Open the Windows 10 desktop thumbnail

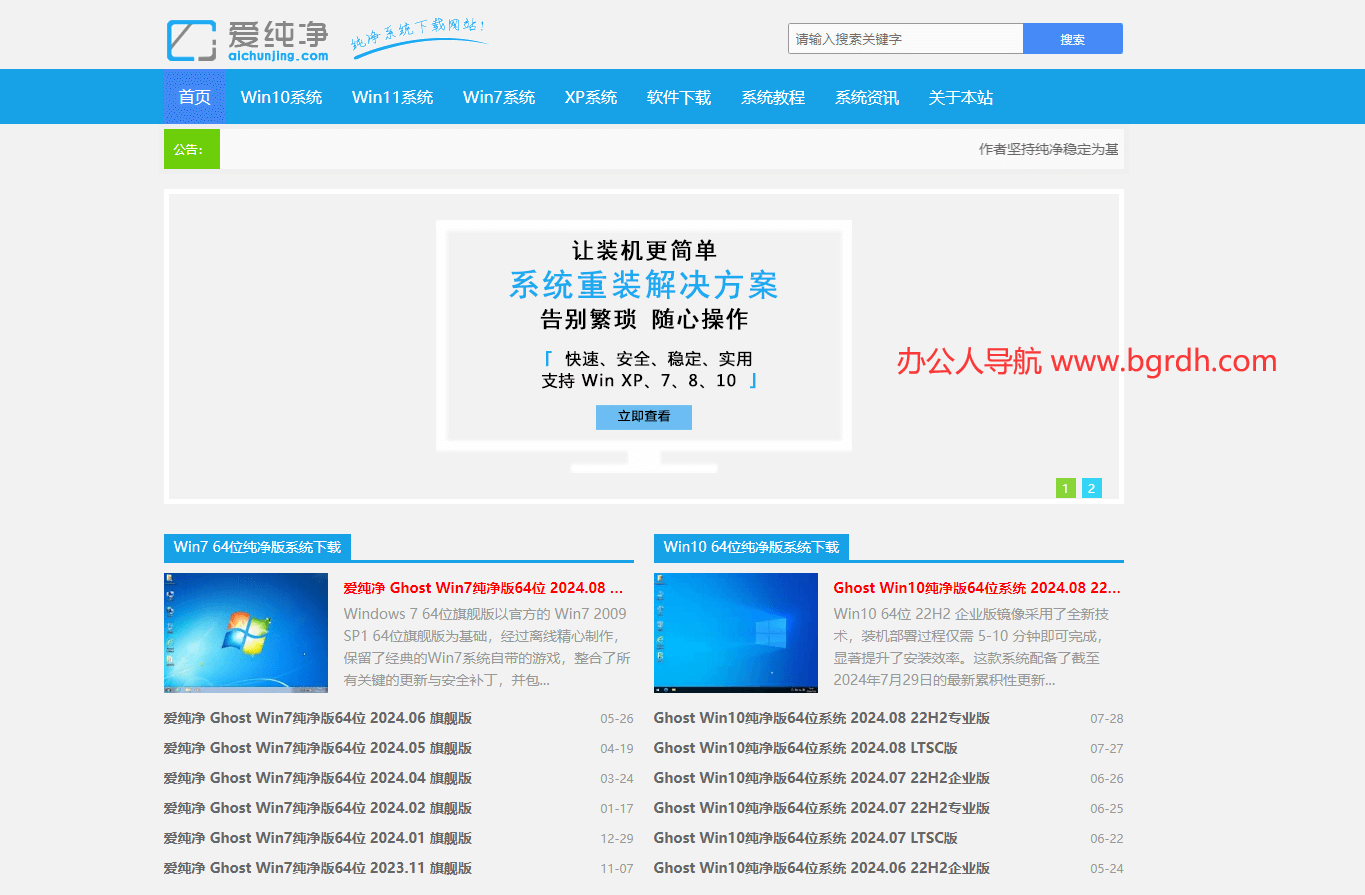[736, 632]
